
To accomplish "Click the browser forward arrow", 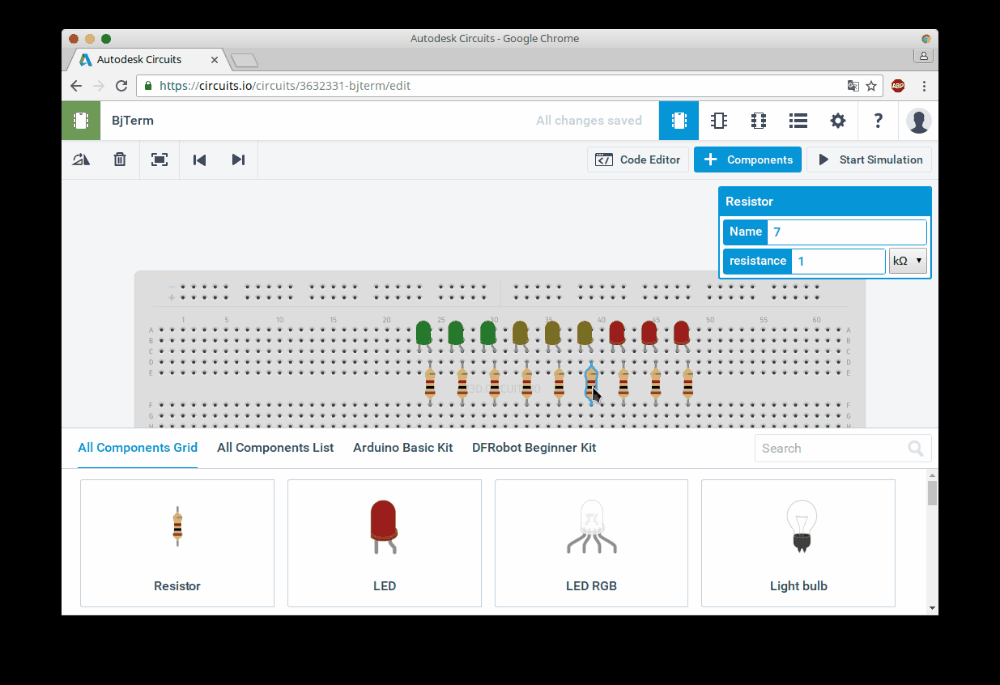I will (x=98, y=85).
